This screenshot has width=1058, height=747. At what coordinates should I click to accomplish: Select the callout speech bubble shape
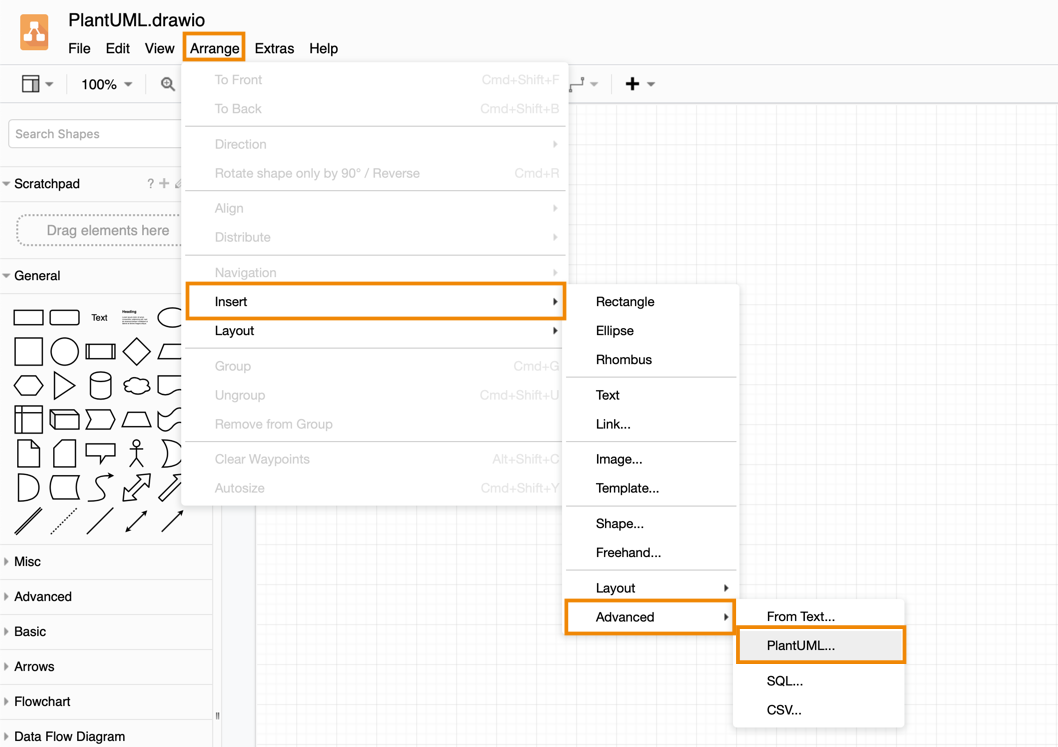click(x=100, y=453)
